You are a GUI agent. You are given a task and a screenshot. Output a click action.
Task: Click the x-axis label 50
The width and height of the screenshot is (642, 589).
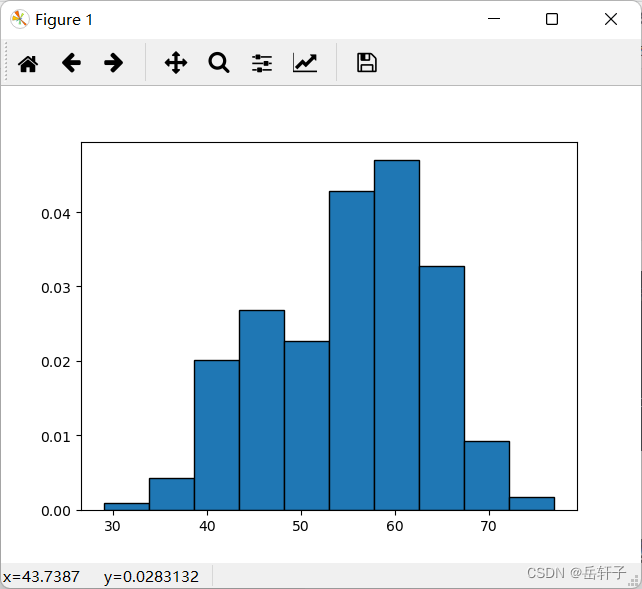[301, 526]
